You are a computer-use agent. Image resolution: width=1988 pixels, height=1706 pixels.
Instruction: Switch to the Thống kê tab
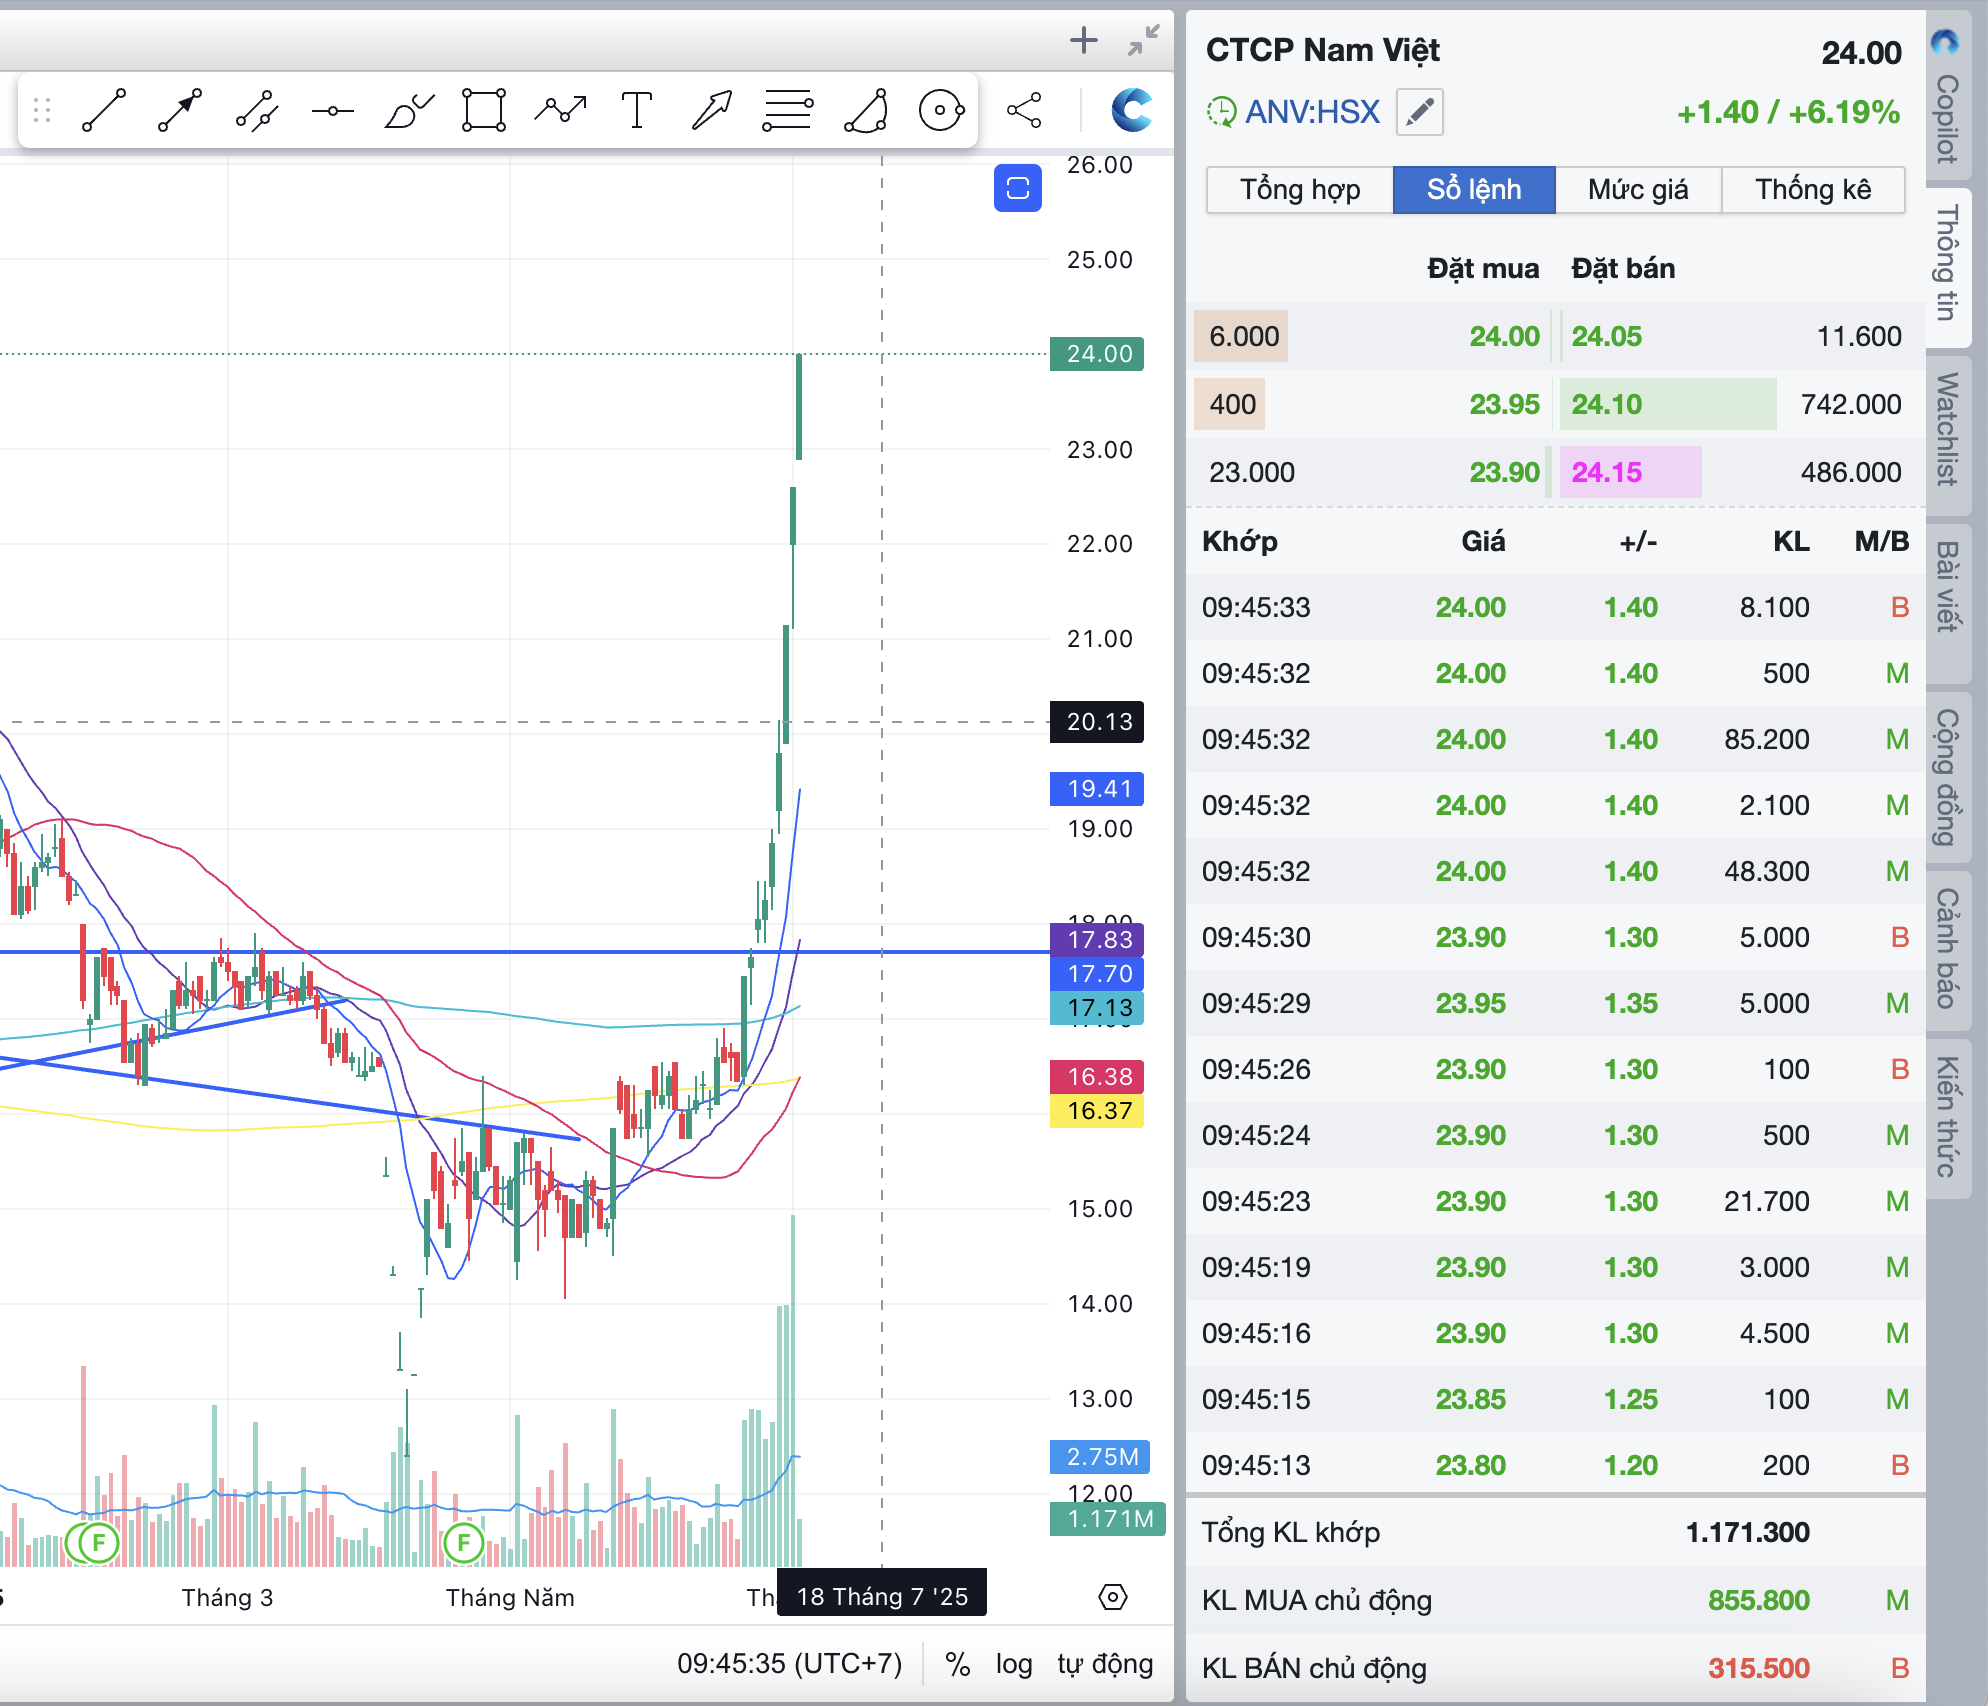[x=1812, y=190]
